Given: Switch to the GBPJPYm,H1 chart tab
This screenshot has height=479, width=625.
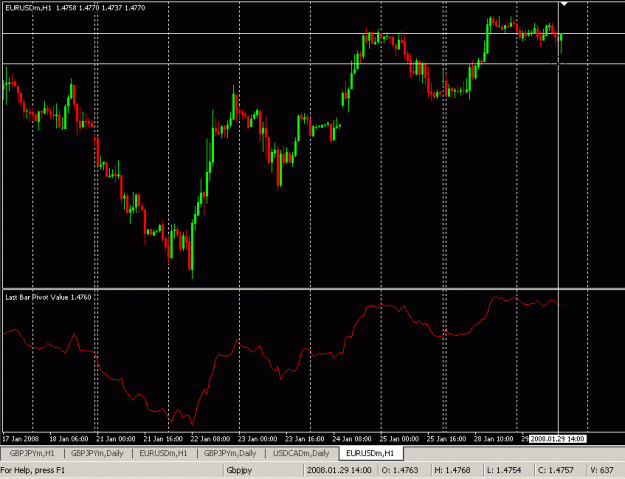Looking at the screenshot, I should [x=32, y=453].
